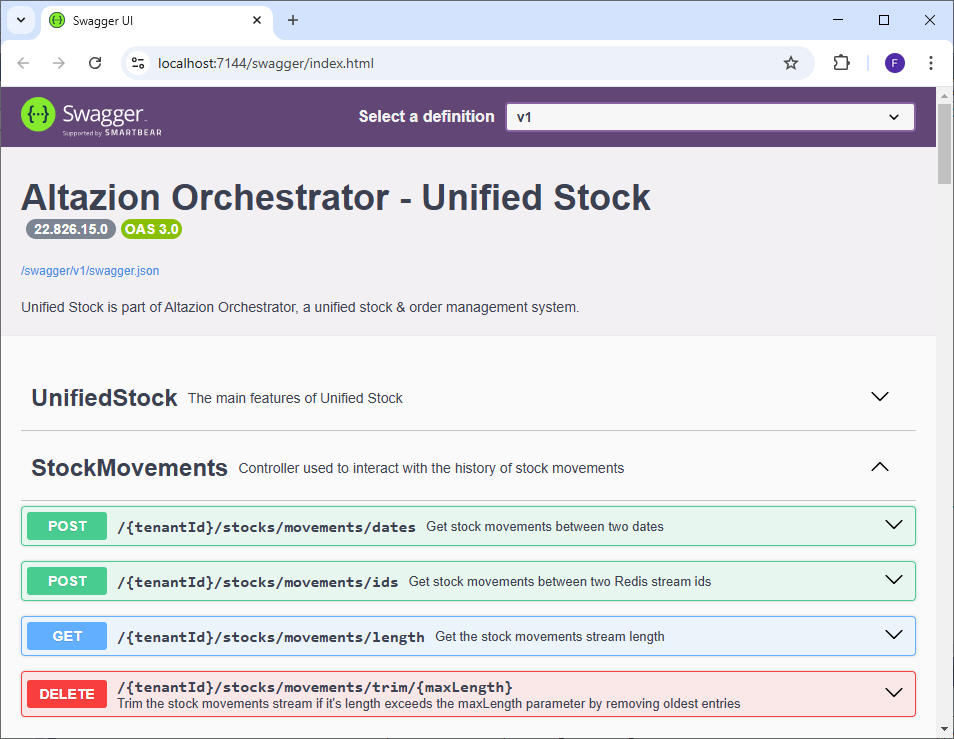Expand the movements/trim endpoint chevron
The height and width of the screenshot is (739, 954).
tap(893, 693)
